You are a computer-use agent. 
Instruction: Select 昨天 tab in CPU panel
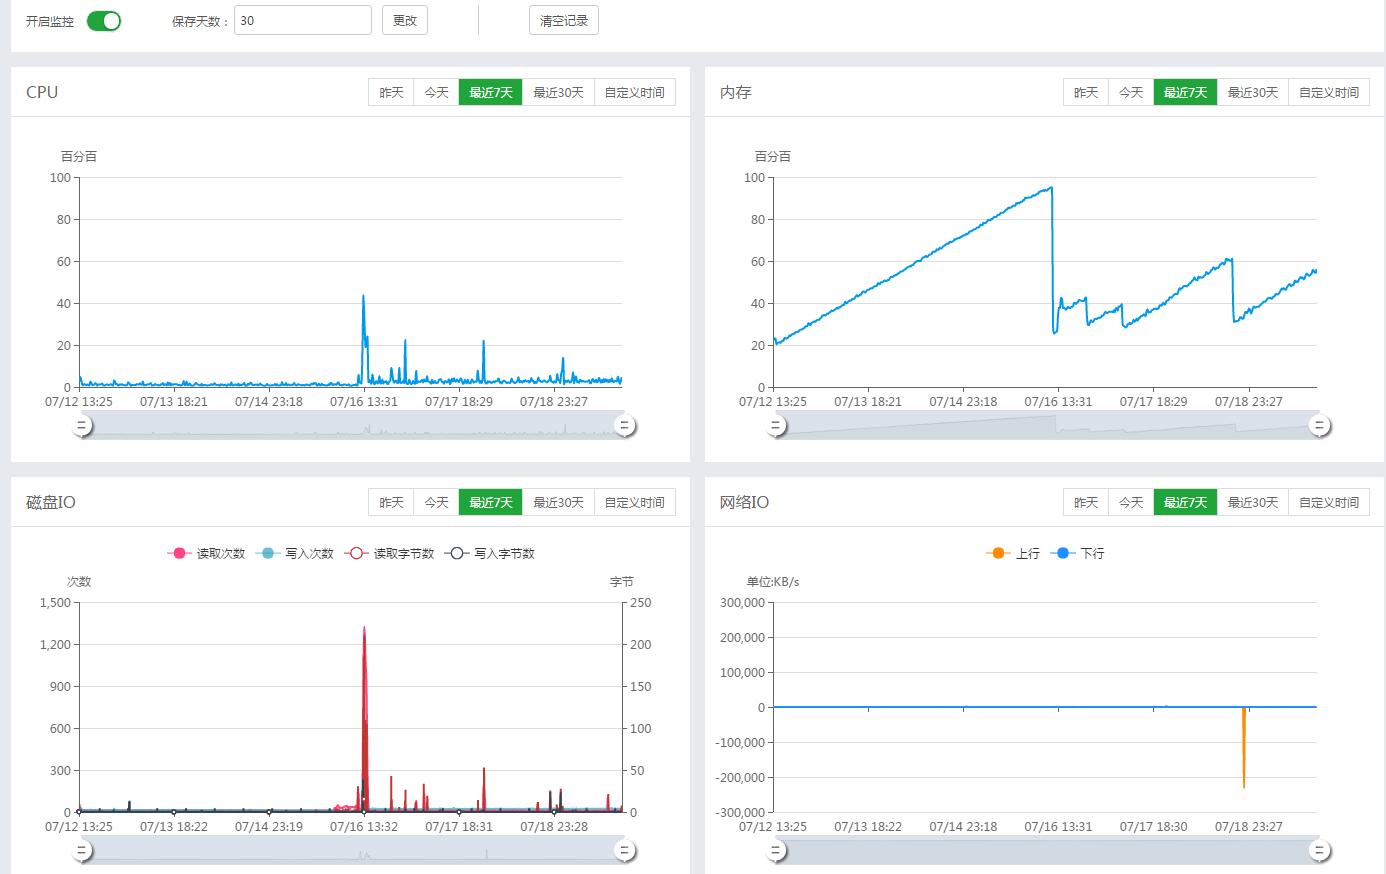pos(391,92)
